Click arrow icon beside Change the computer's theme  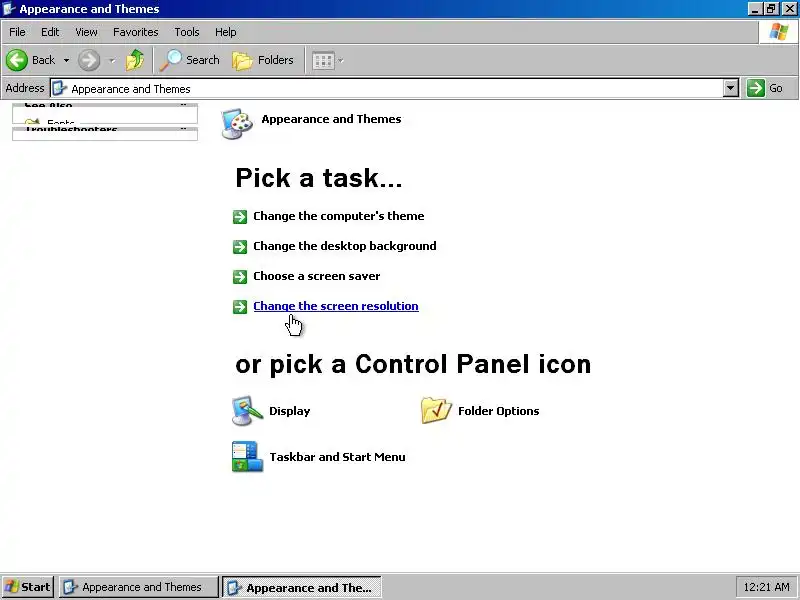point(240,217)
